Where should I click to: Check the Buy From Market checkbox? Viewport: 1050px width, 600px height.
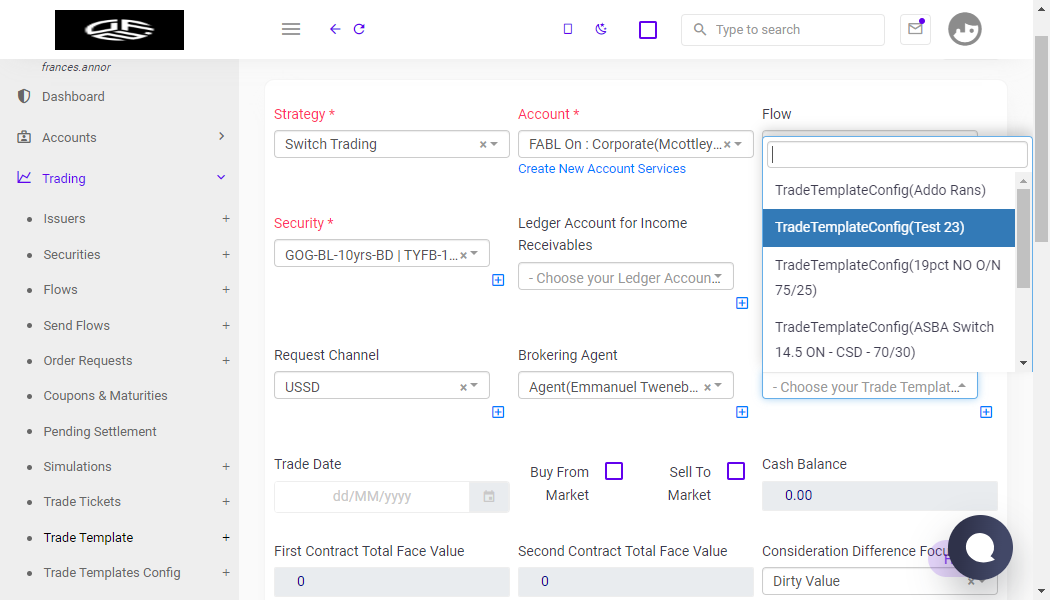[x=614, y=471]
